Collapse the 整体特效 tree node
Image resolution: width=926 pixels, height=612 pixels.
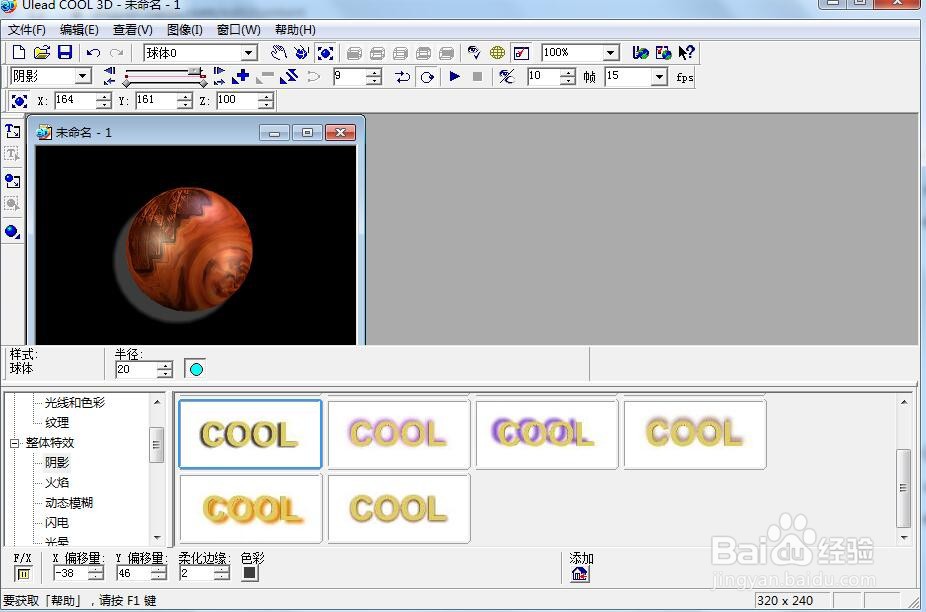(15, 443)
